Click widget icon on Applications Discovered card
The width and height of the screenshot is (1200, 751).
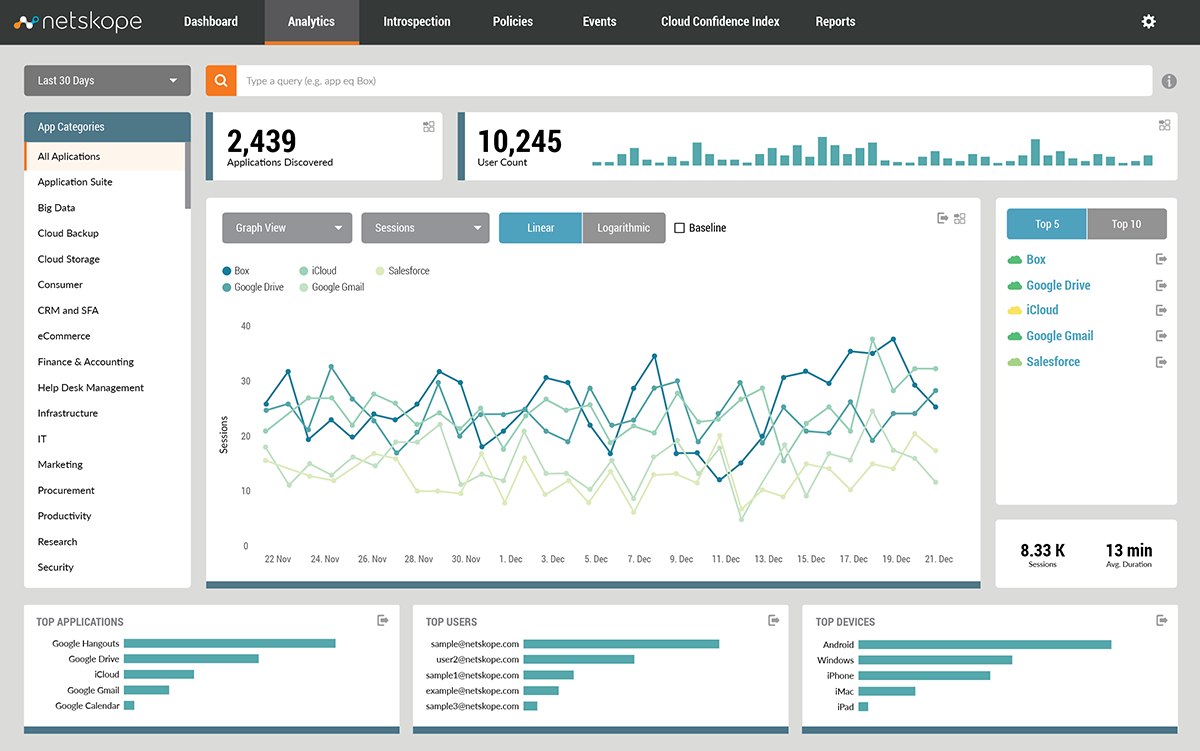click(x=429, y=126)
